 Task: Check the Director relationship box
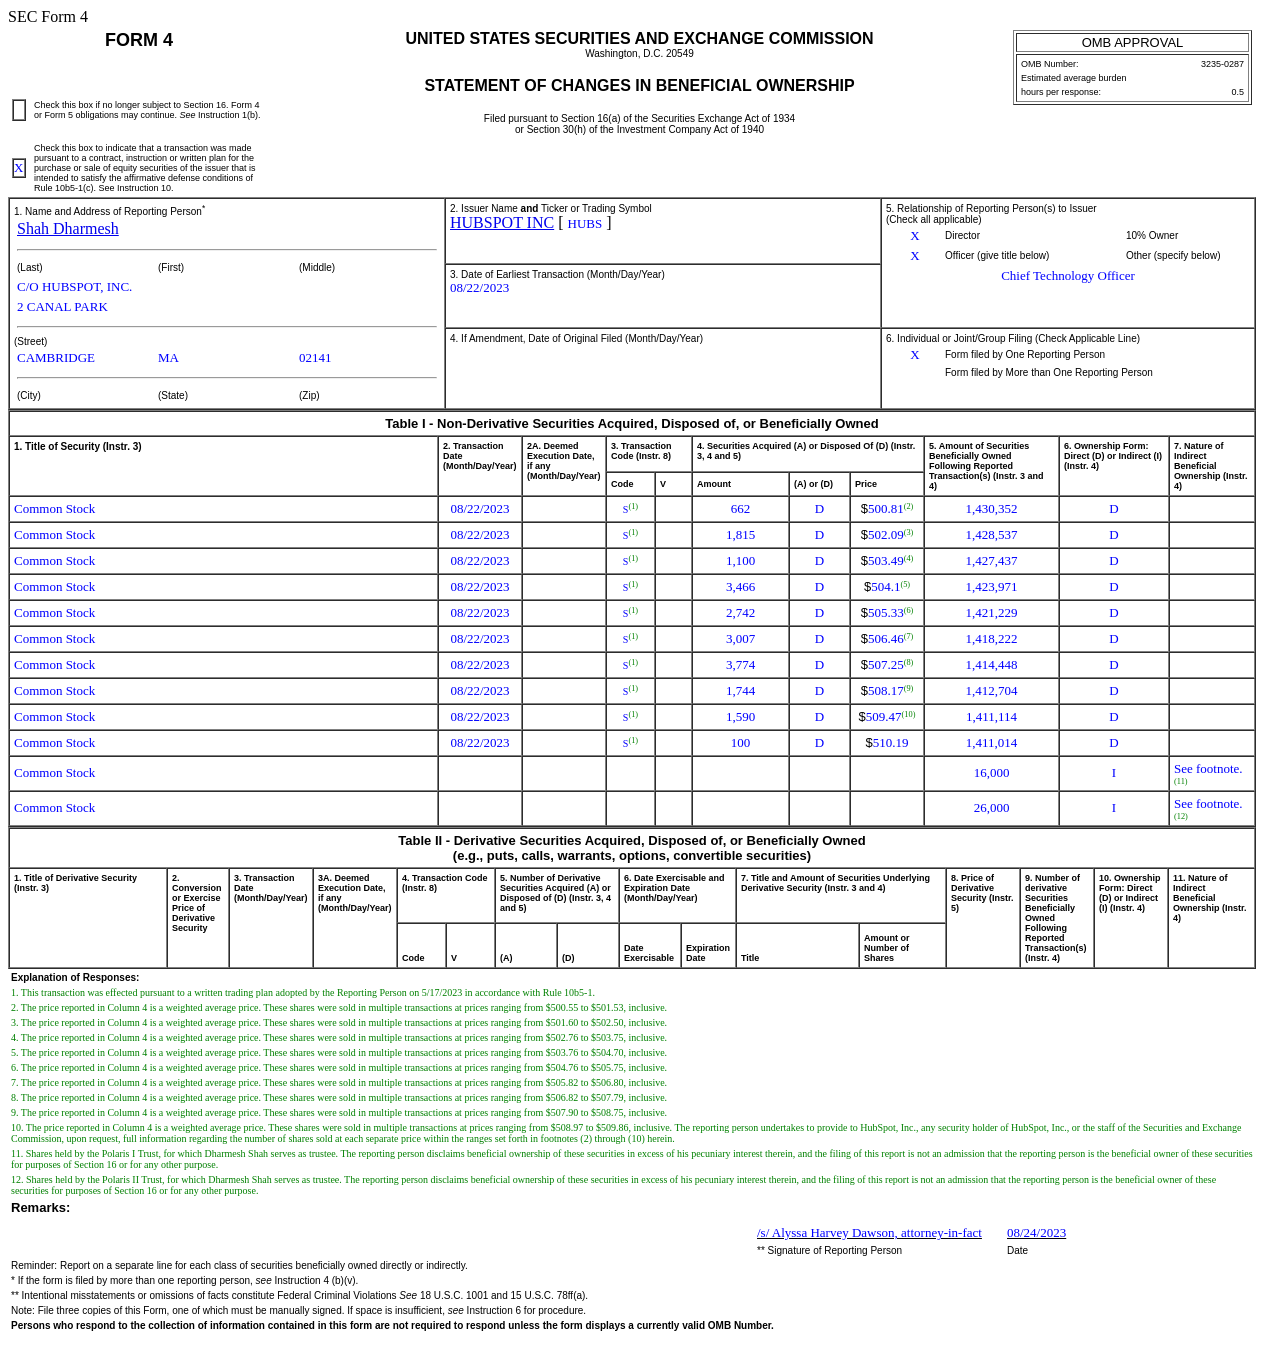(x=914, y=236)
